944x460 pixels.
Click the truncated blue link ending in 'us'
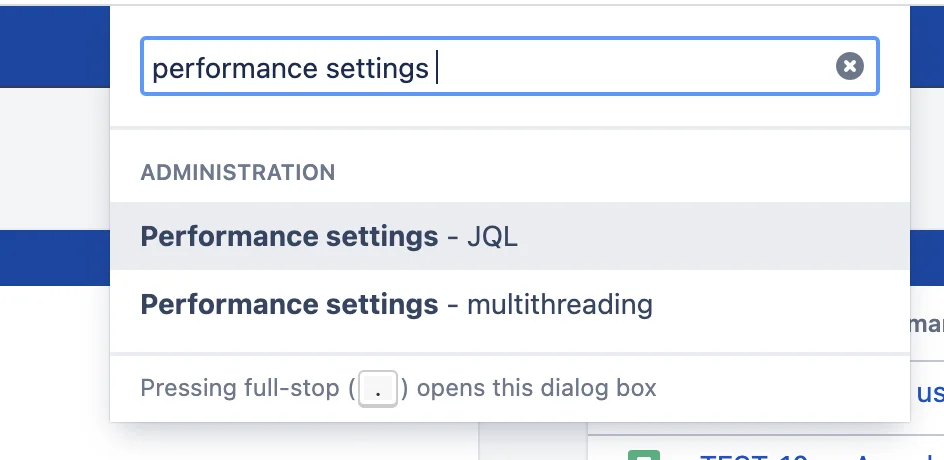click(930, 393)
